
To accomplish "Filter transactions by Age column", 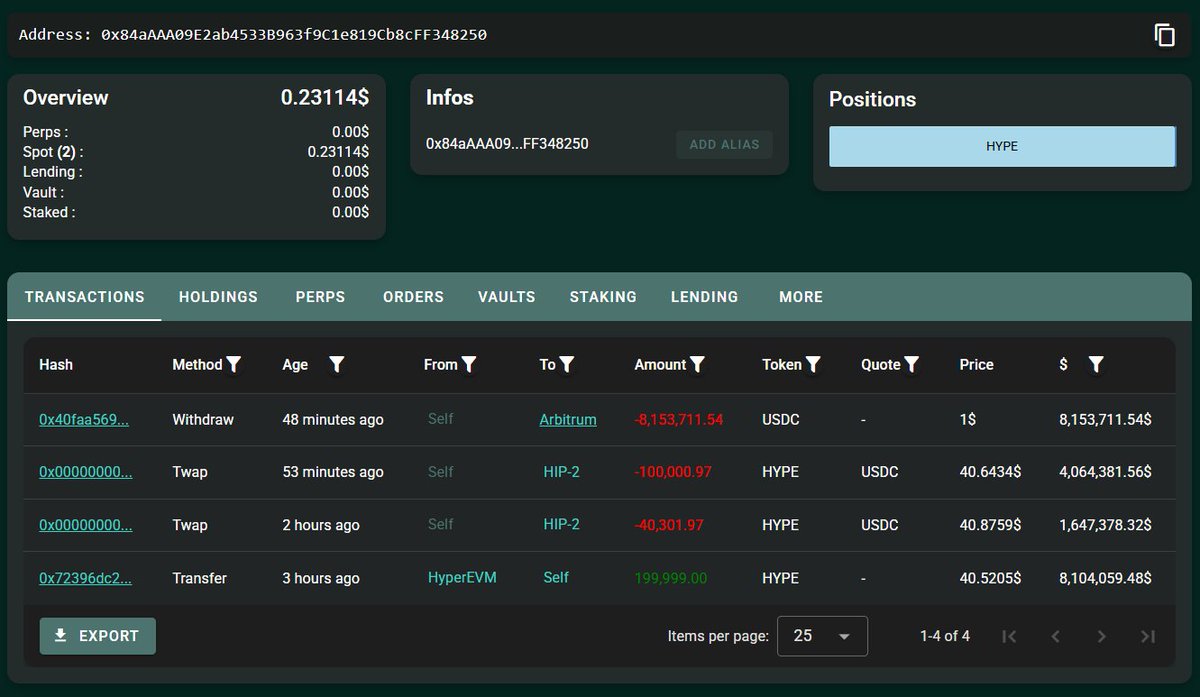I will click(x=337, y=365).
